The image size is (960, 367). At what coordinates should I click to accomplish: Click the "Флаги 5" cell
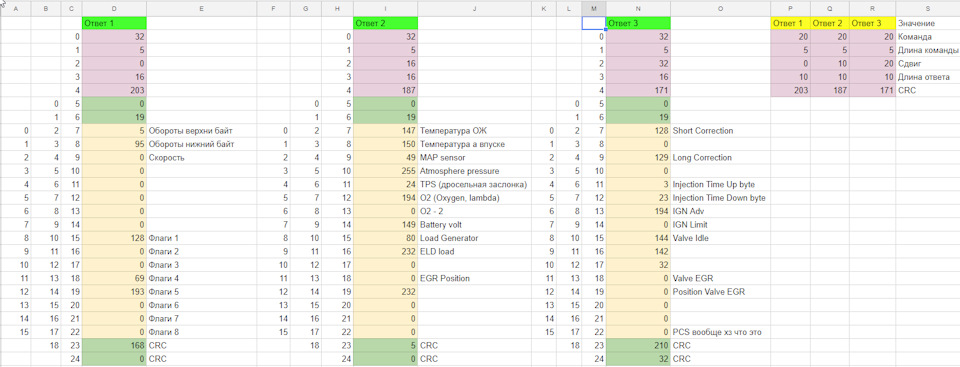201,292
